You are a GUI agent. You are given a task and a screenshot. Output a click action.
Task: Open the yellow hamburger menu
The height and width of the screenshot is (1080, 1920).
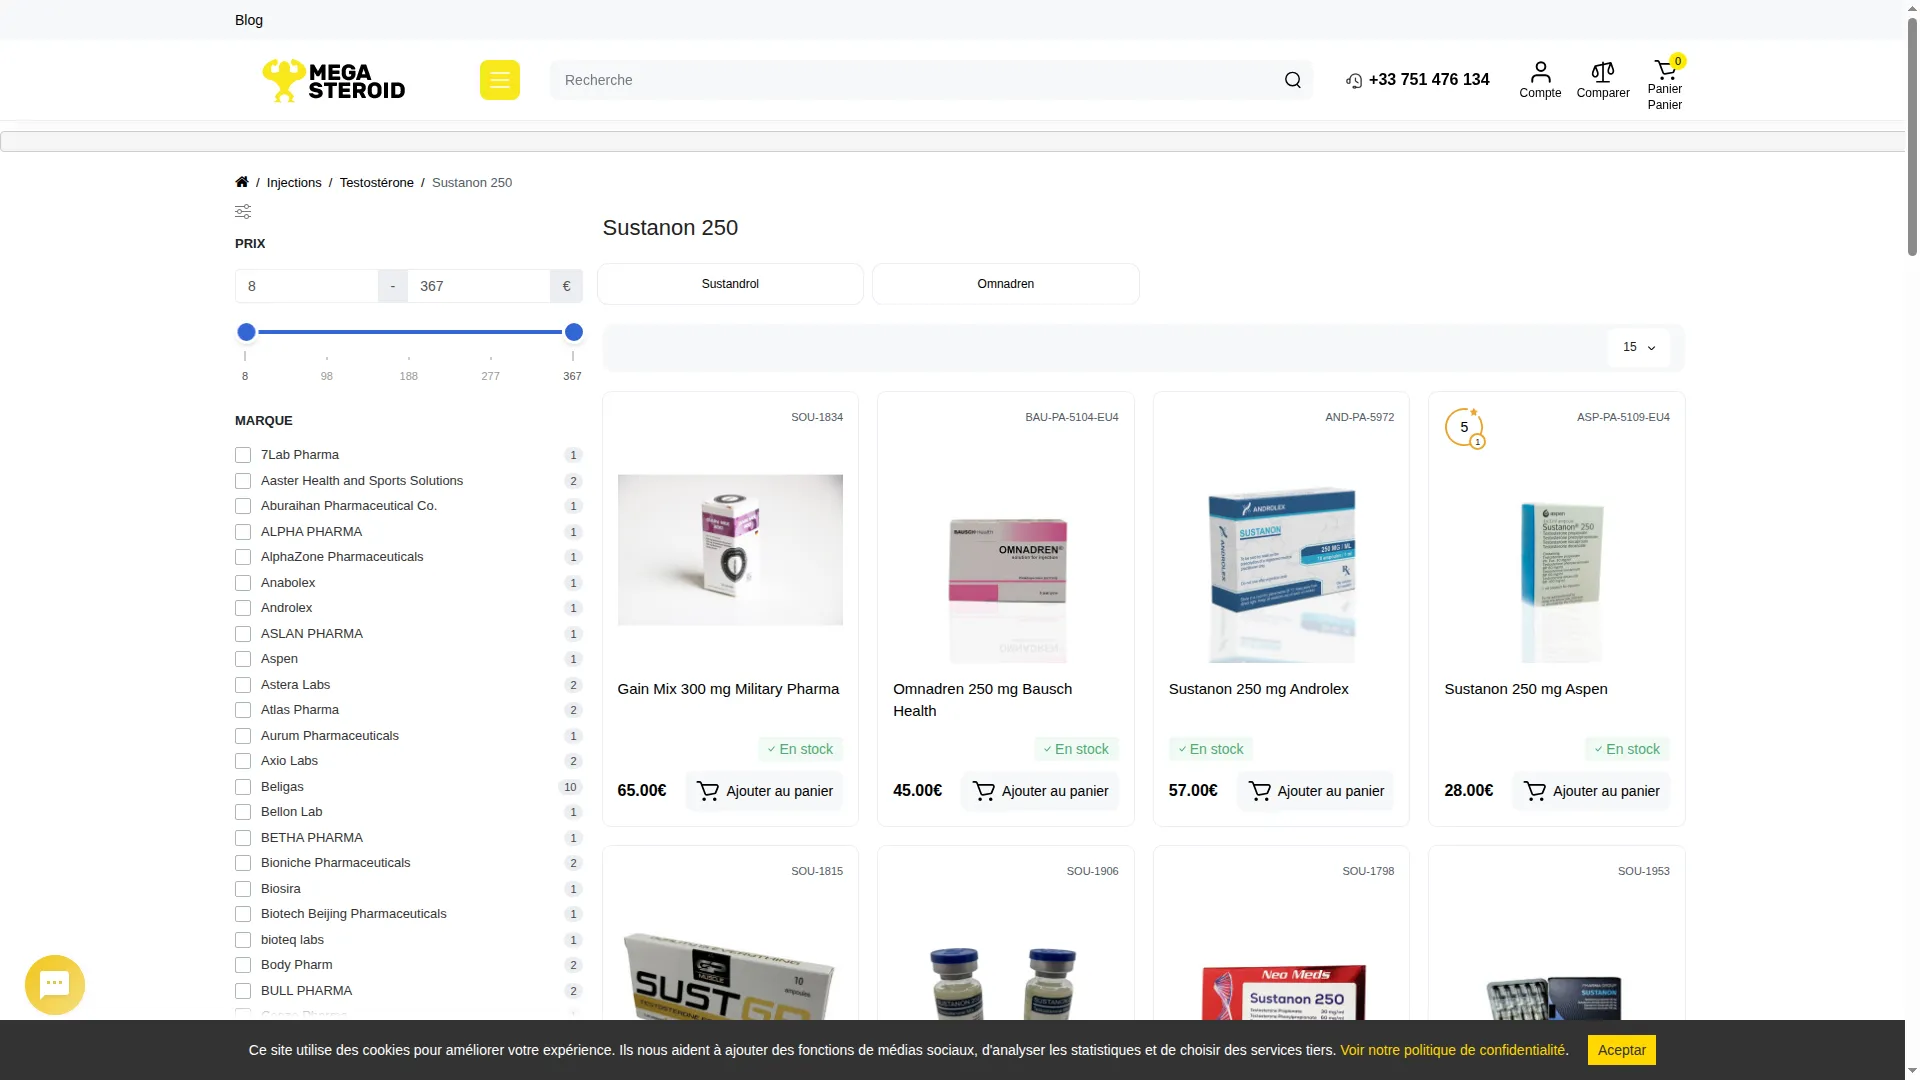(500, 80)
